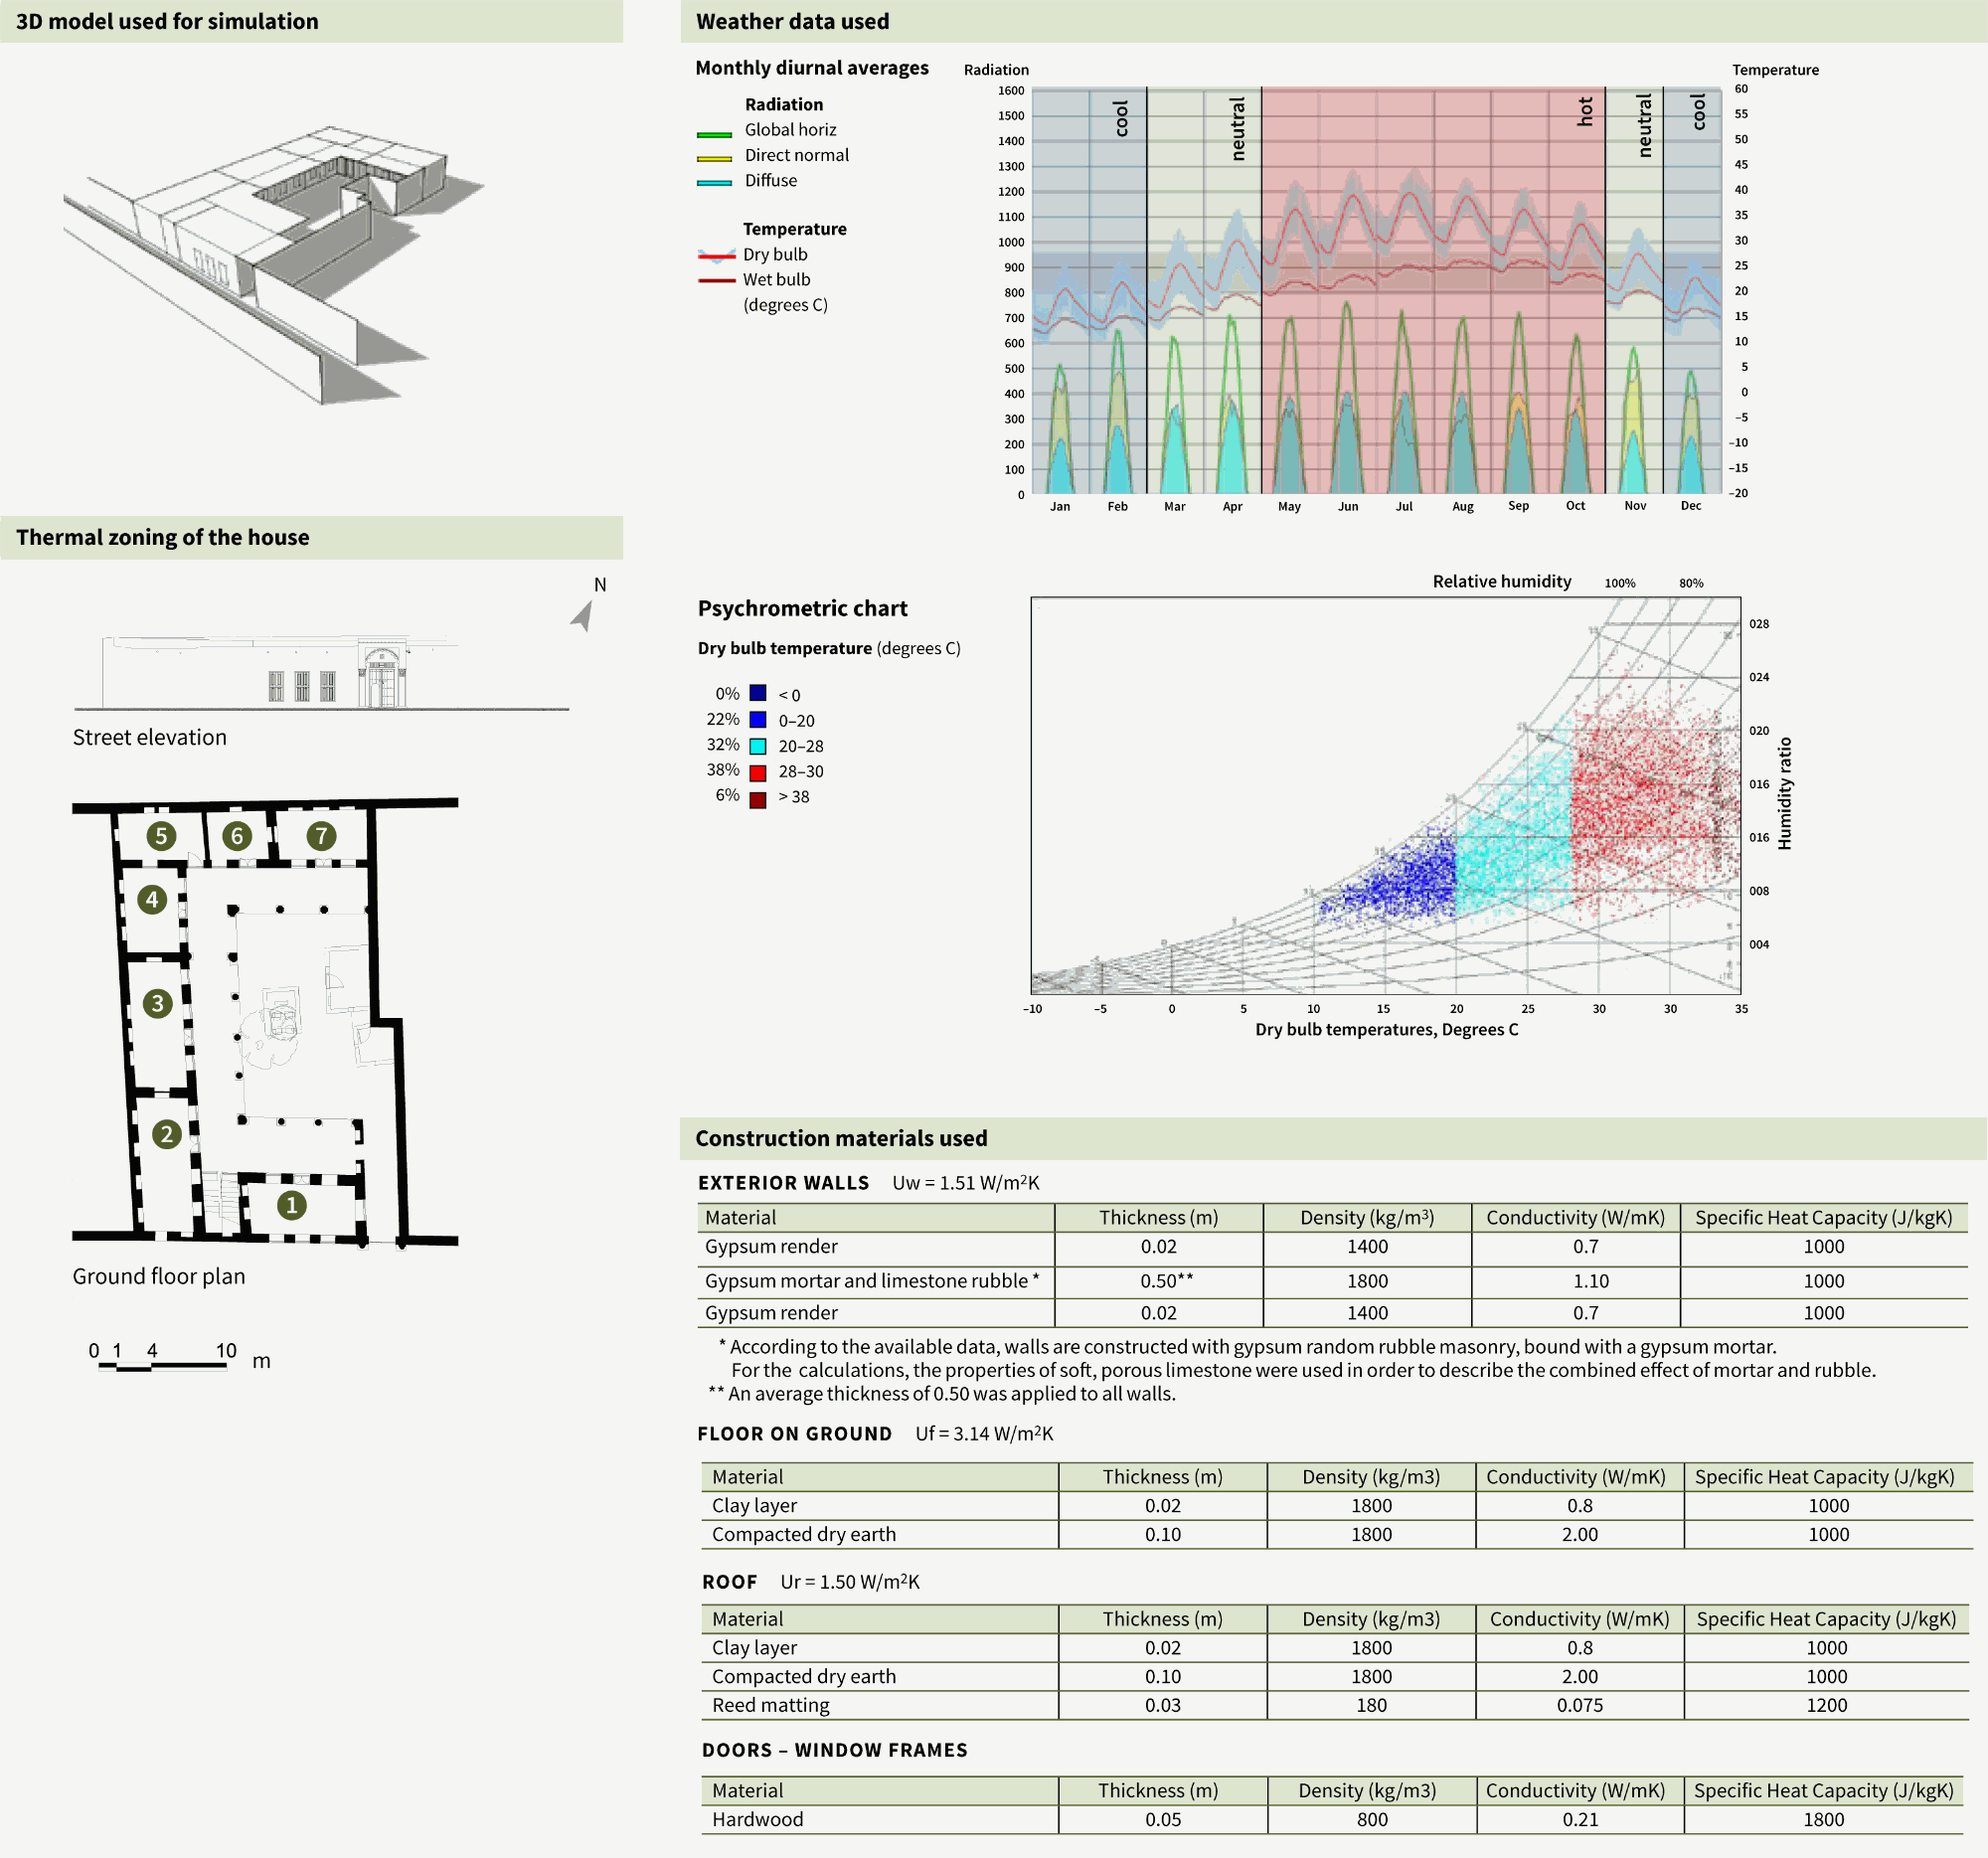Screen dimensions: 1988x1858
Task: Click the cyan 20–28 temperature swatch
Action: point(758,746)
